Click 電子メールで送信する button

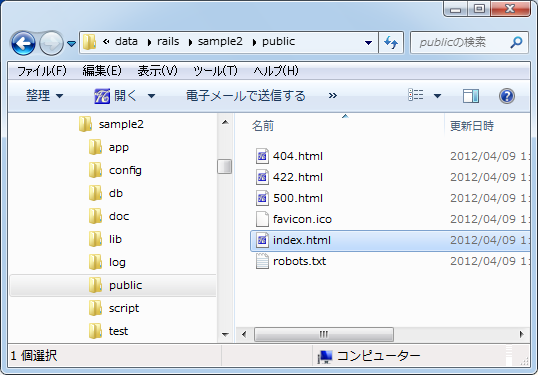246,96
